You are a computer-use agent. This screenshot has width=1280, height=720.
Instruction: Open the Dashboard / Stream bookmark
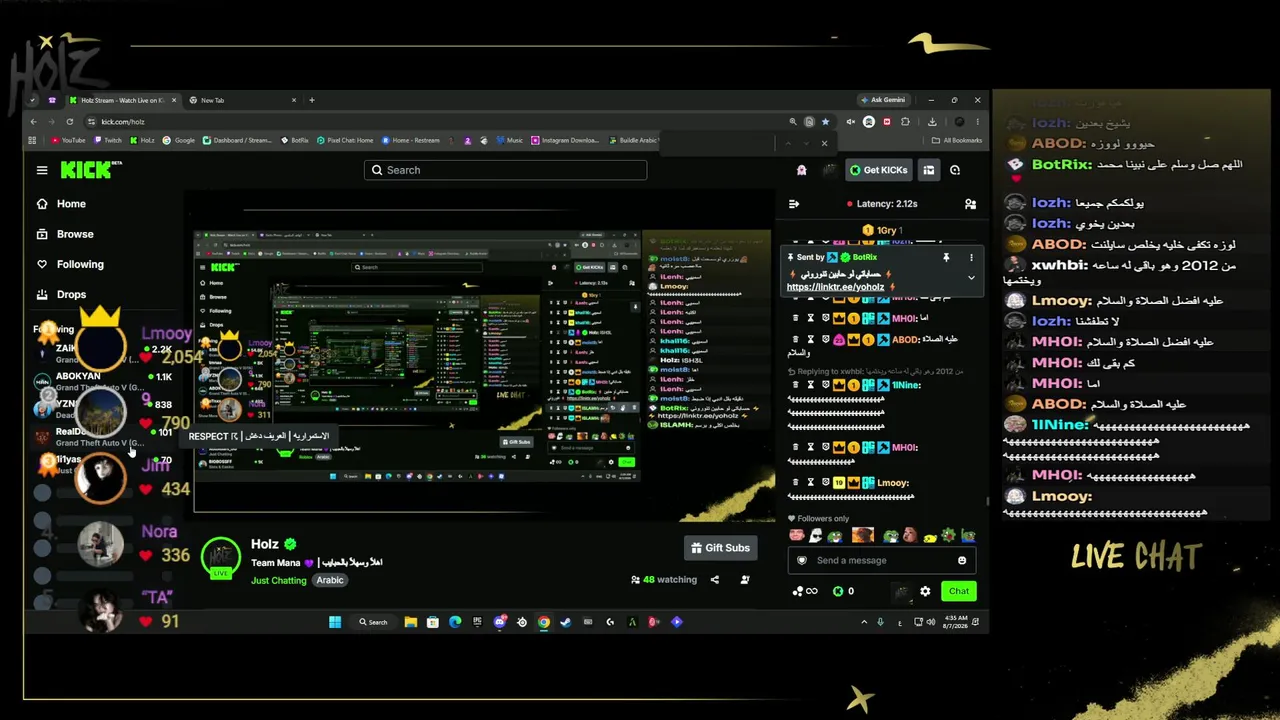237,141
